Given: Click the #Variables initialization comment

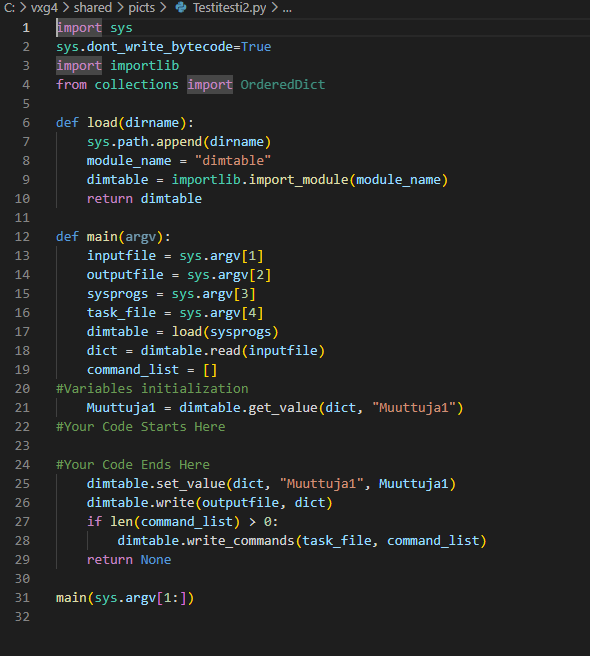Looking at the screenshot, I should click(152, 389).
